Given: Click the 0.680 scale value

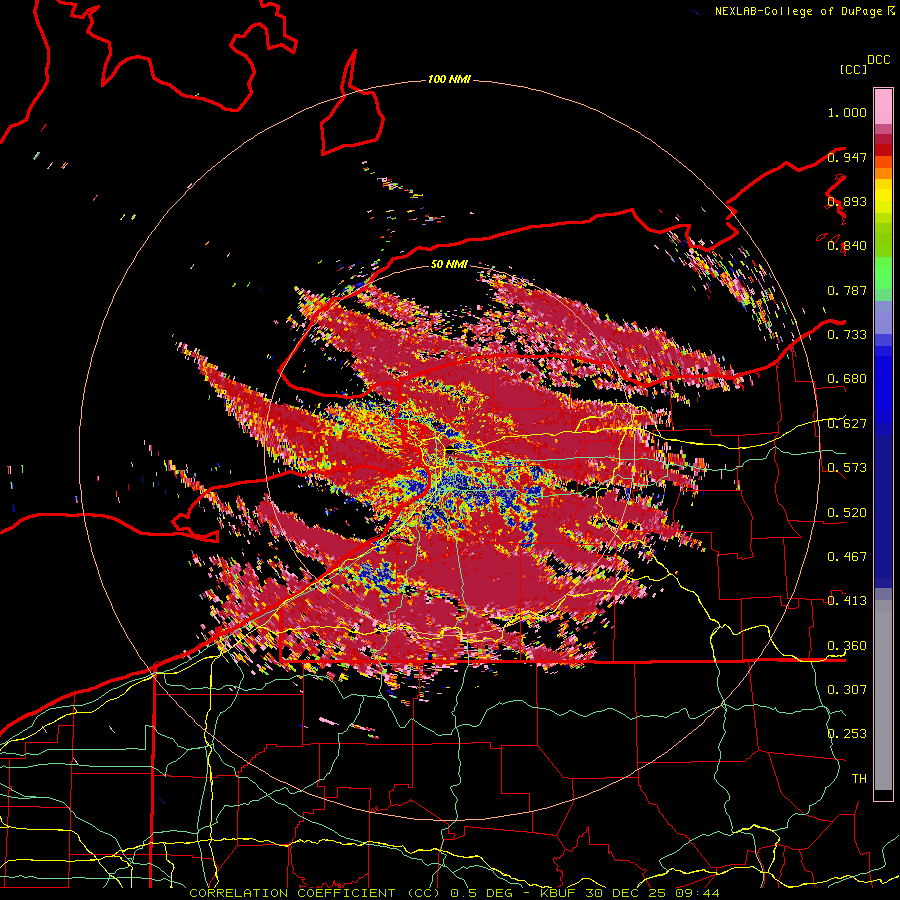Looking at the screenshot, I should coord(847,379).
